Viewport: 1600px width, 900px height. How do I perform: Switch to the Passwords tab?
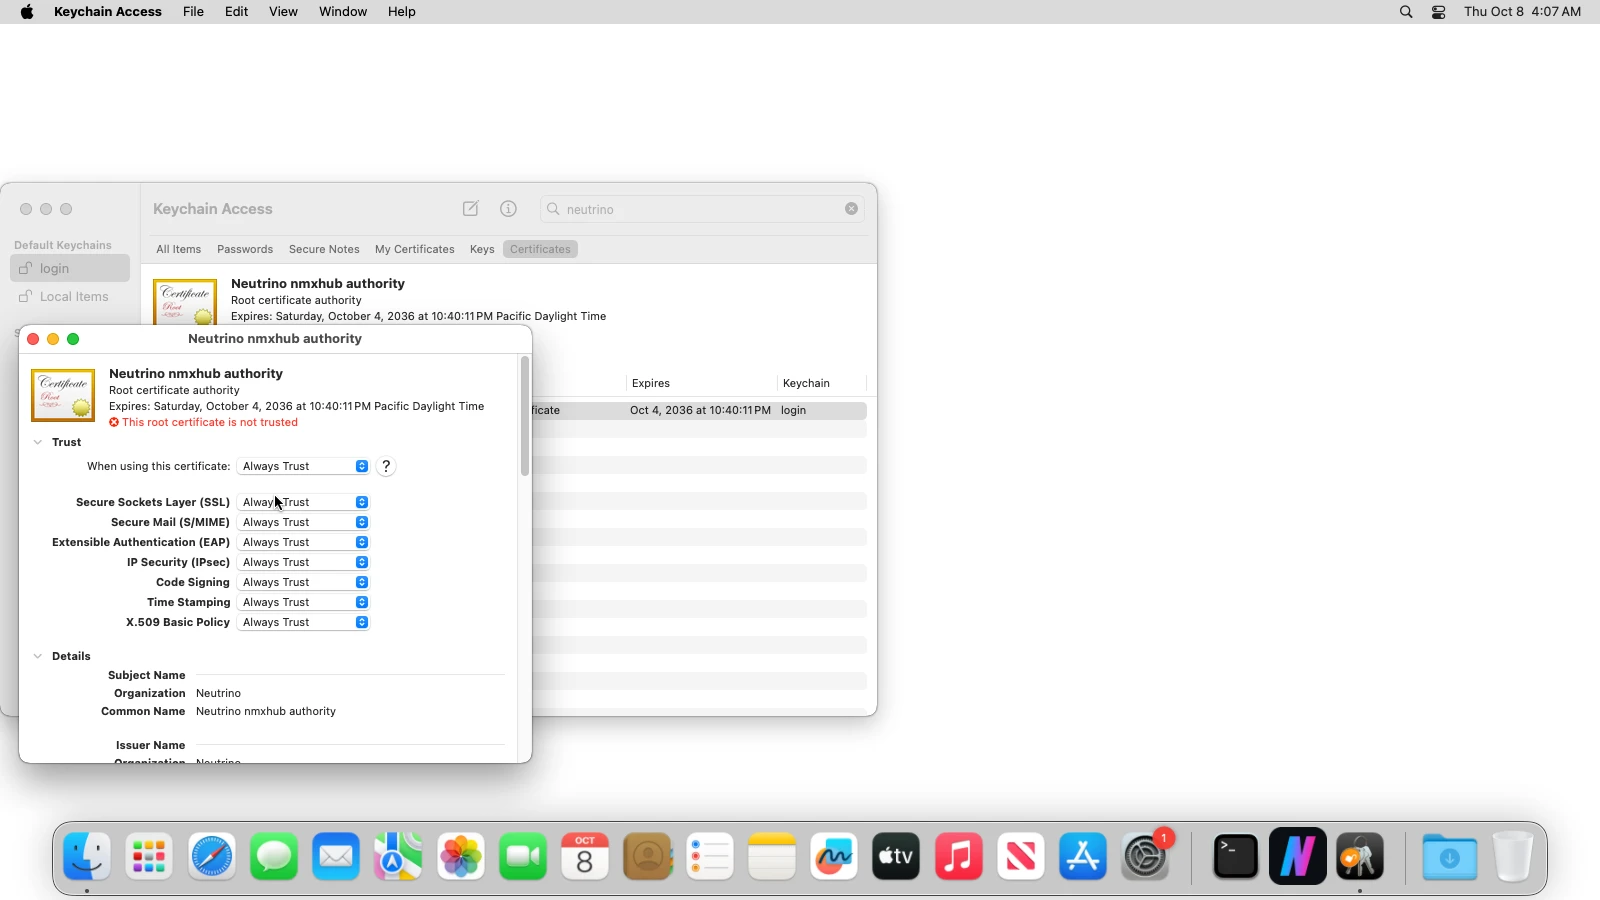245,249
